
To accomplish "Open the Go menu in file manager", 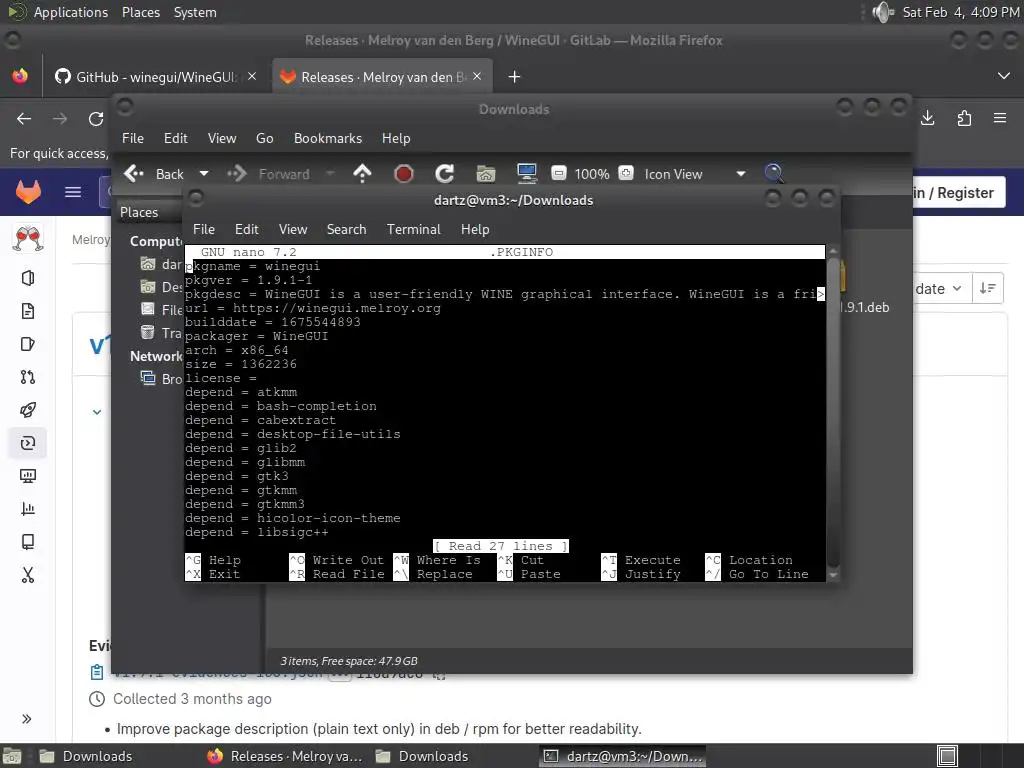I will pyautogui.click(x=264, y=138).
